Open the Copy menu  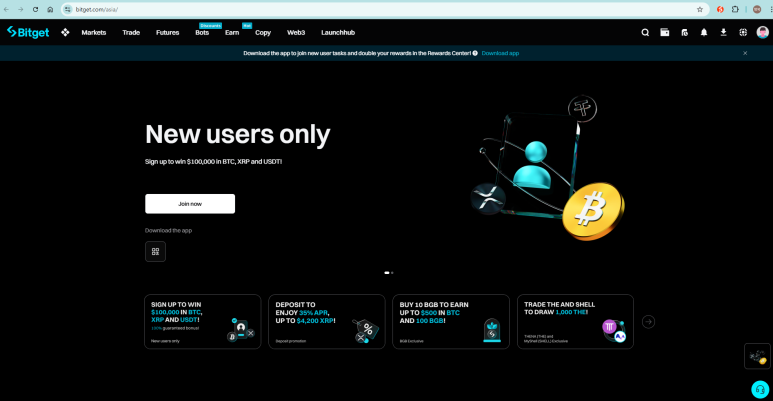click(263, 33)
